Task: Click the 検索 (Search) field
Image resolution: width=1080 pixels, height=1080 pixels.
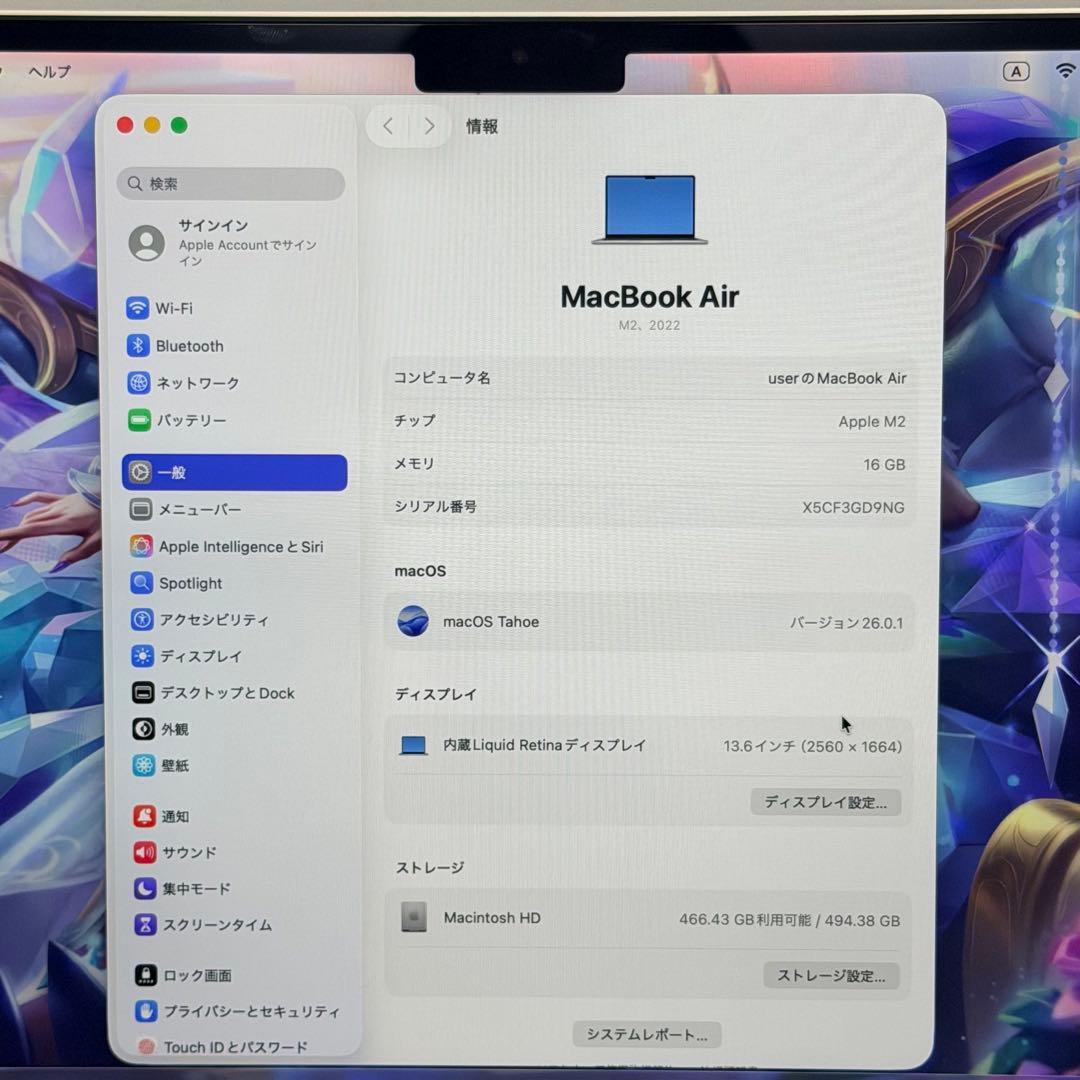Action: point(231,184)
